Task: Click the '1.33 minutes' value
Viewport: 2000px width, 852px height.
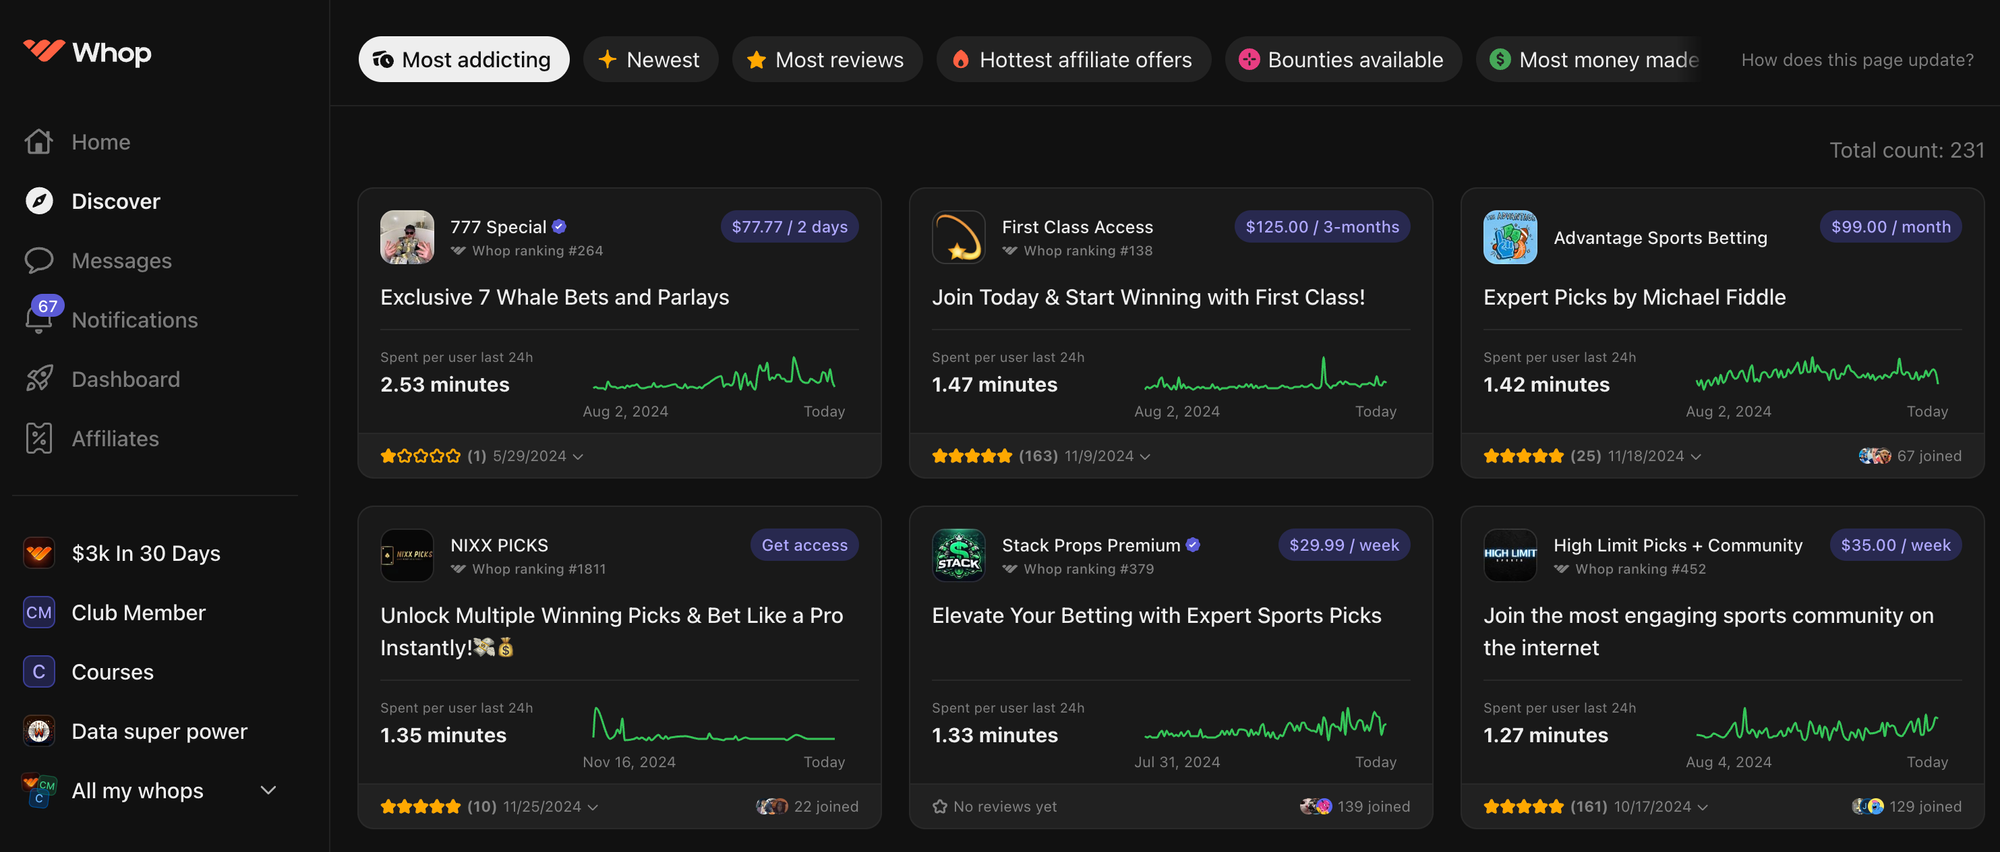Action: tap(995, 735)
